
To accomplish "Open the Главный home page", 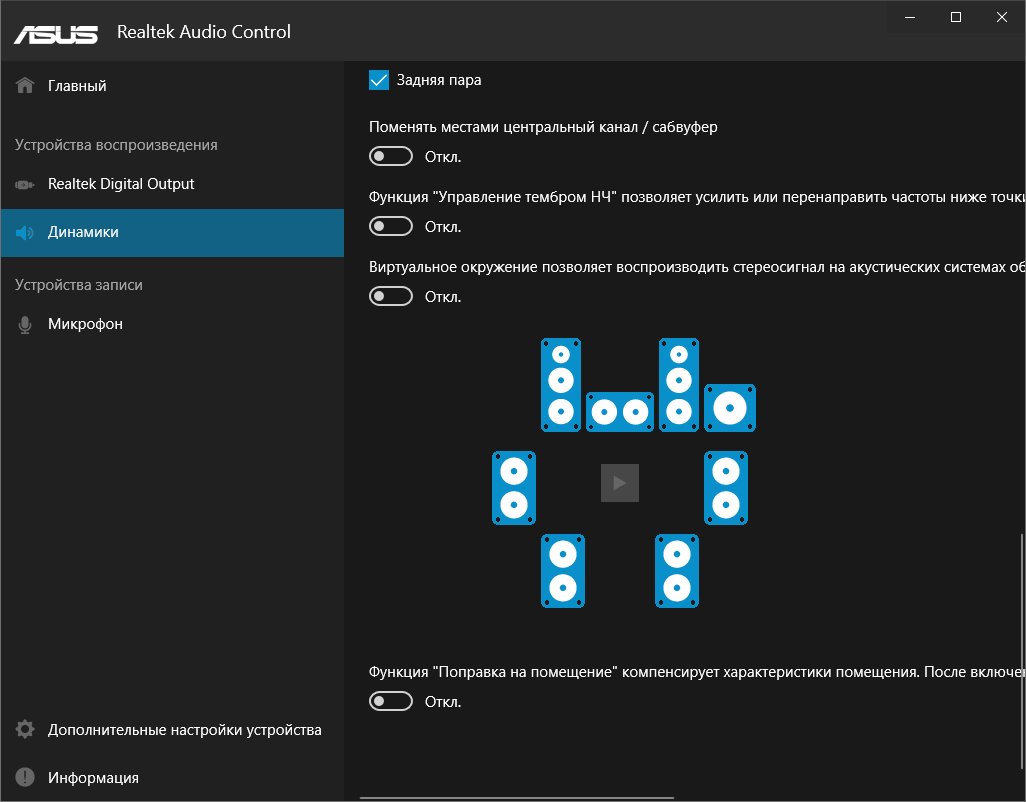I will pyautogui.click(x=77, y=86).
